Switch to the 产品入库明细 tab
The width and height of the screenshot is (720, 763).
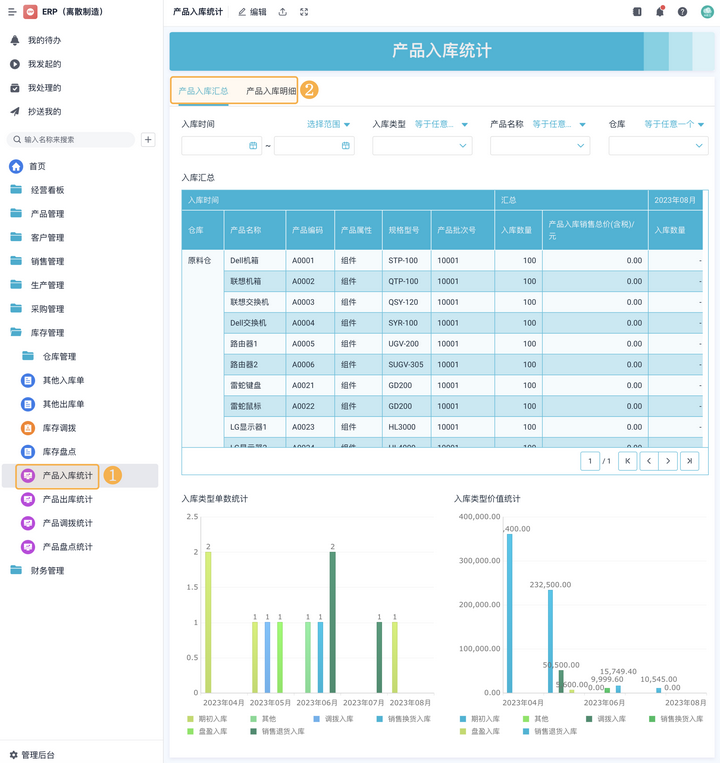(271, 91)
